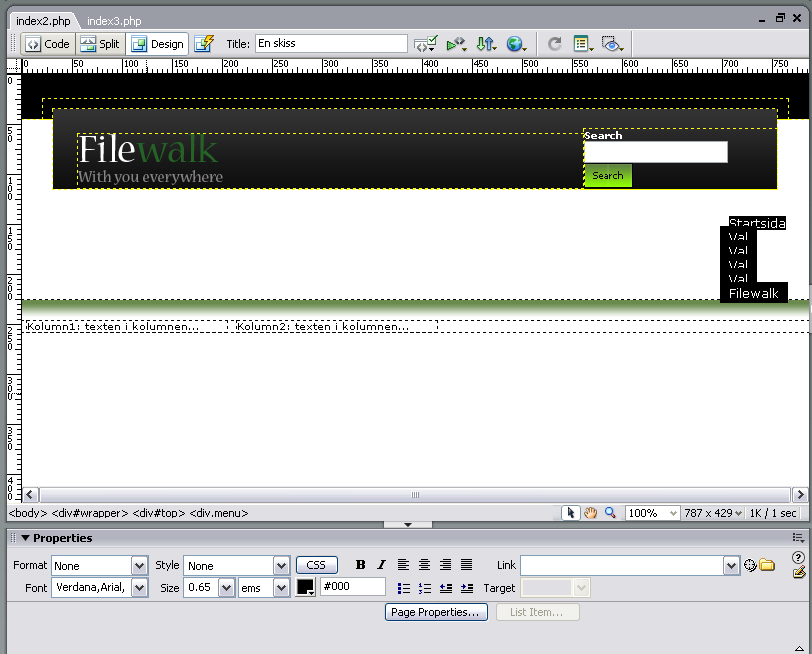812x654 pixels.
Task: Open View Options icon
Action: coord(583,44)
